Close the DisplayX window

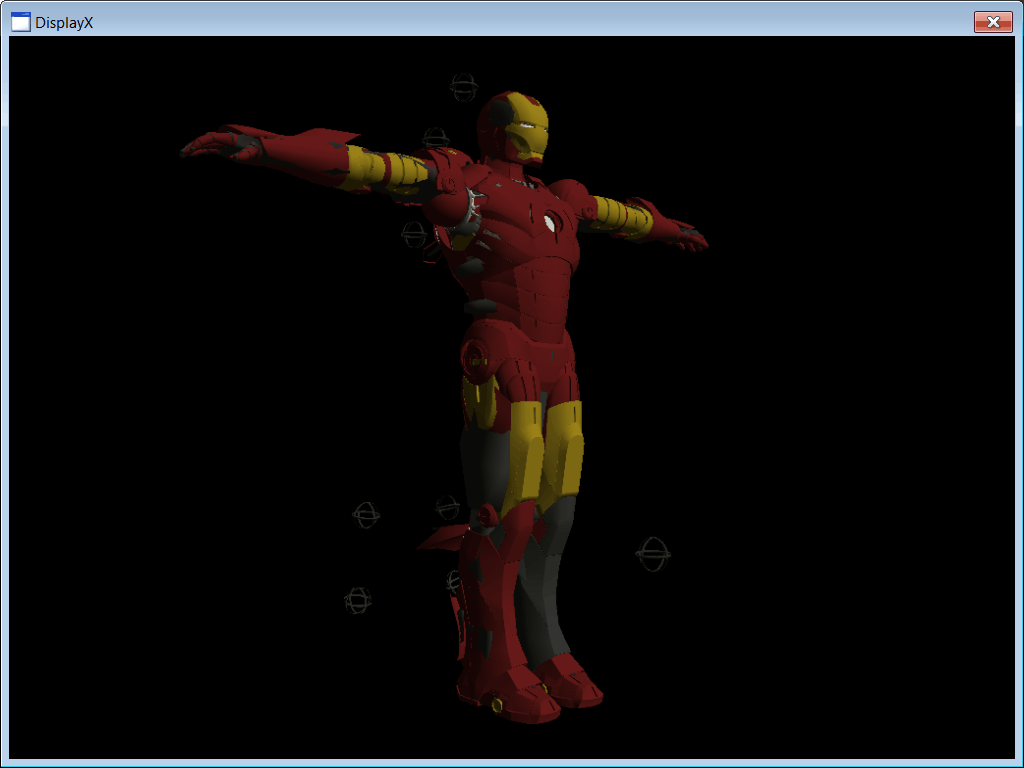pyautogui.click(x=993, y=22)
